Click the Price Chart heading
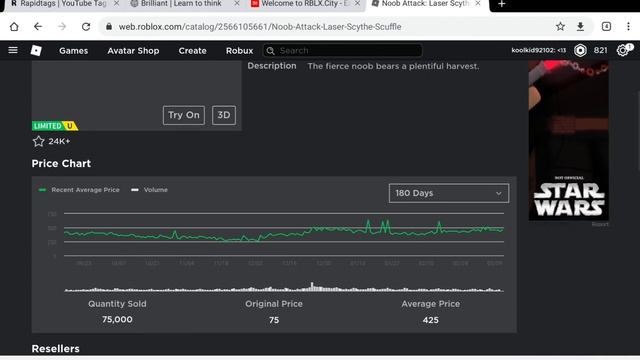This screenshot has width=640, height=360. pyautogui.click(x=61, y=163)
